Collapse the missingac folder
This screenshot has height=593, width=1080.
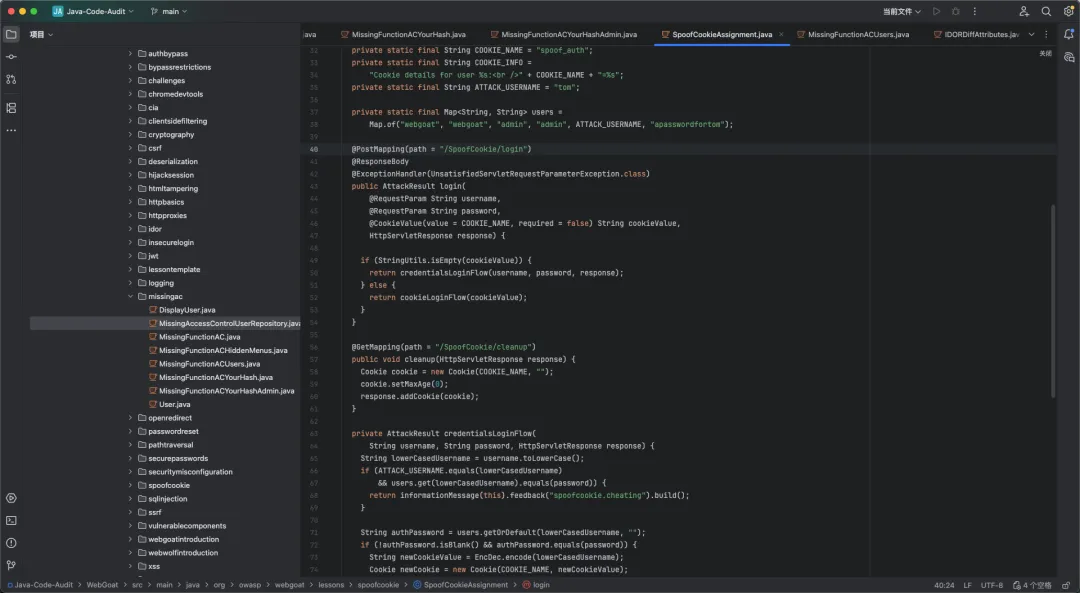click(130, 296)
